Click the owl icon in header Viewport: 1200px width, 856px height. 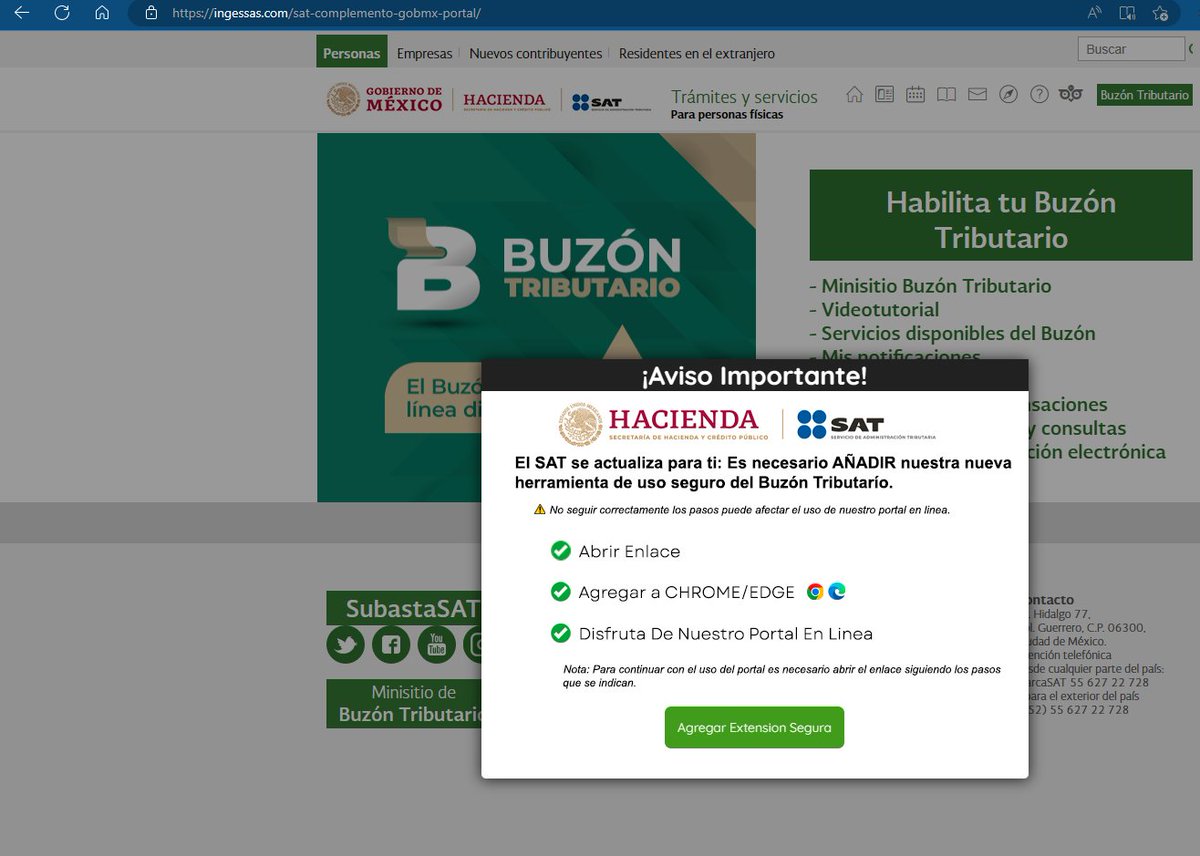point(1071,94)
